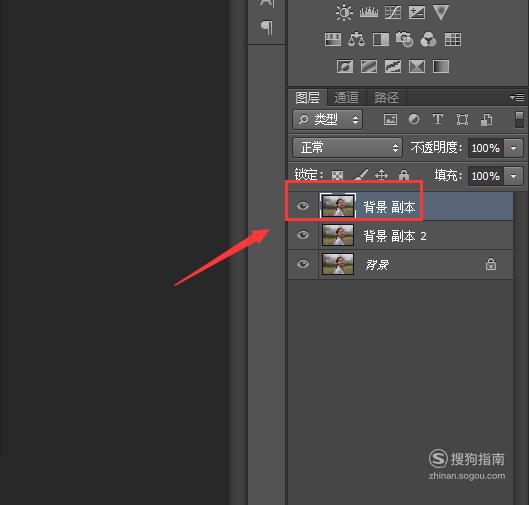Add a Curves adjustment layer
The image size is (529, 505).
tap(393, 13)
